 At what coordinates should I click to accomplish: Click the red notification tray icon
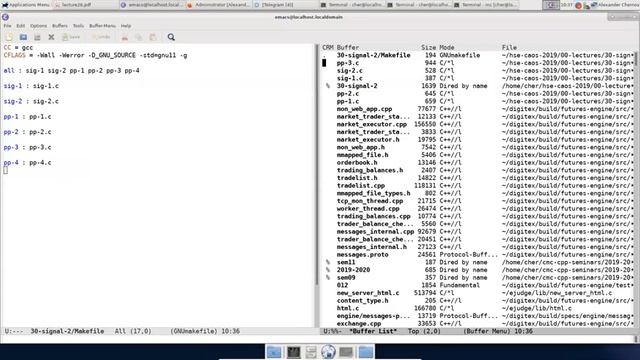coord(578,5)
